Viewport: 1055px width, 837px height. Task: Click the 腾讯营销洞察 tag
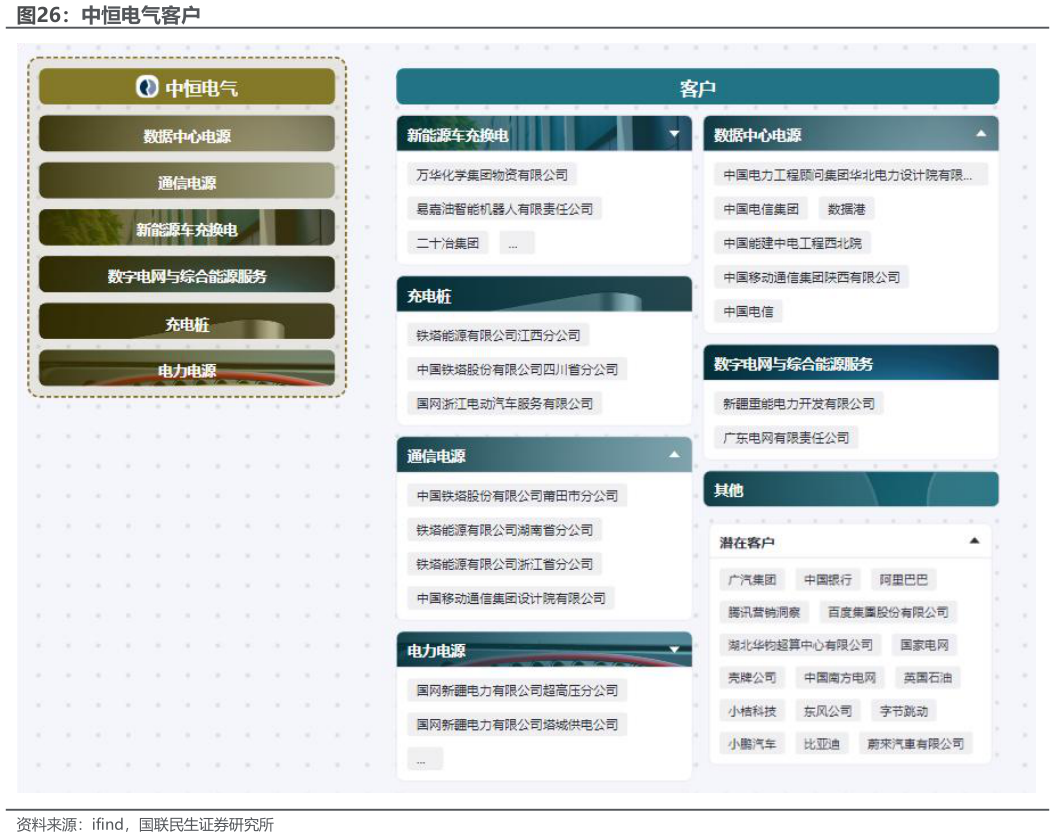tap(764, 613)
